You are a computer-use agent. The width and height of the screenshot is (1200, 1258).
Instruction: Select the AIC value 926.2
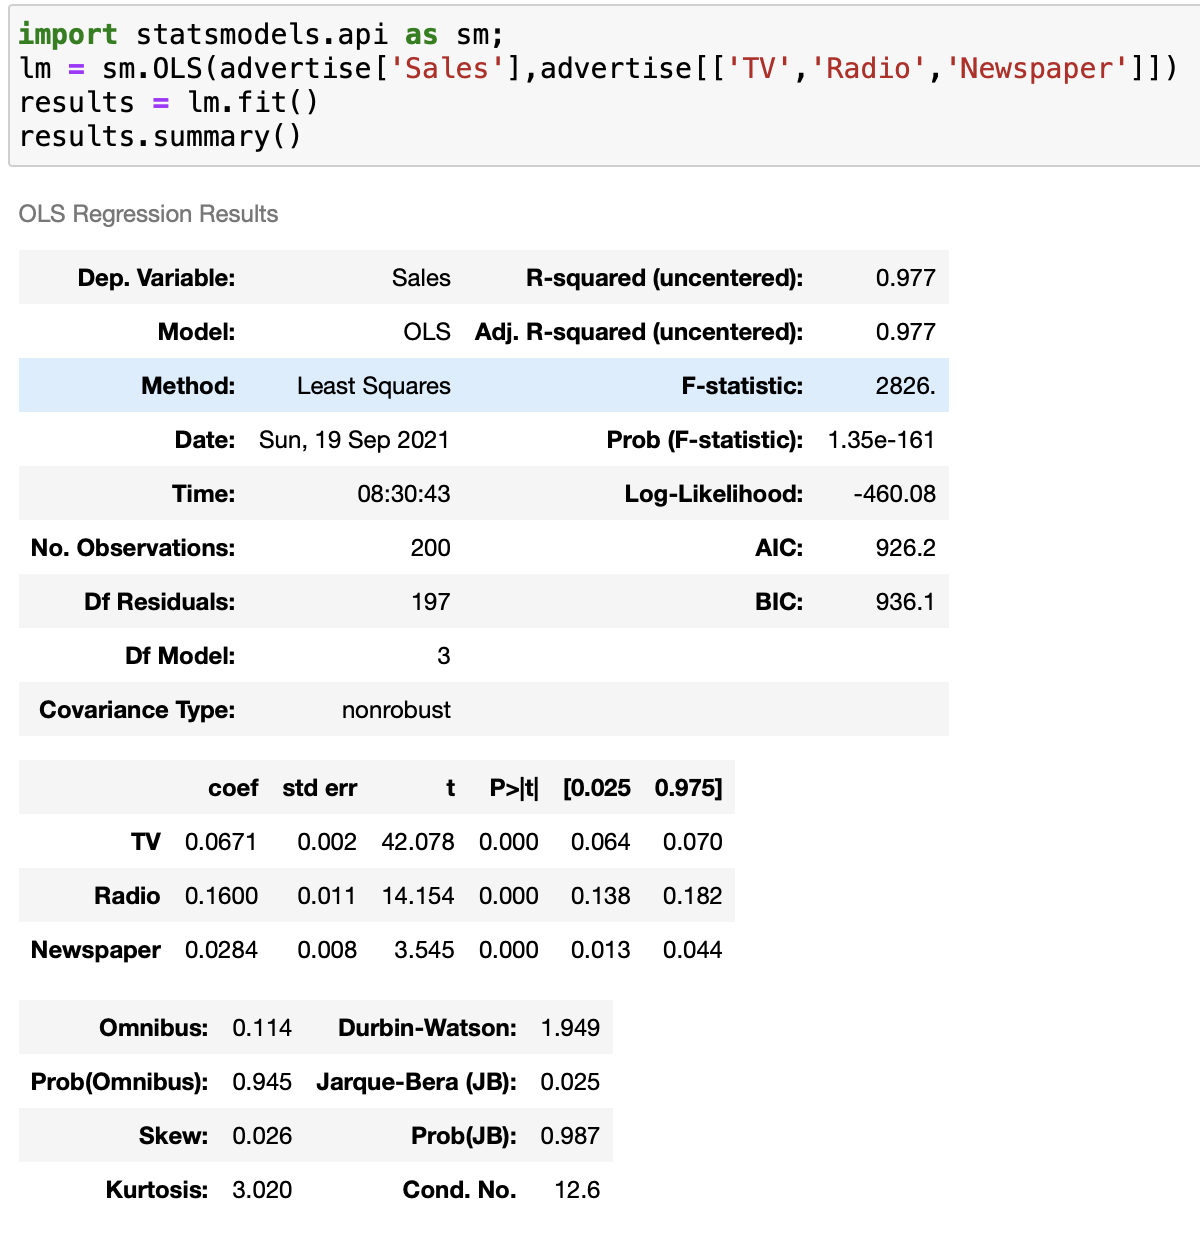tap(905, 548)
